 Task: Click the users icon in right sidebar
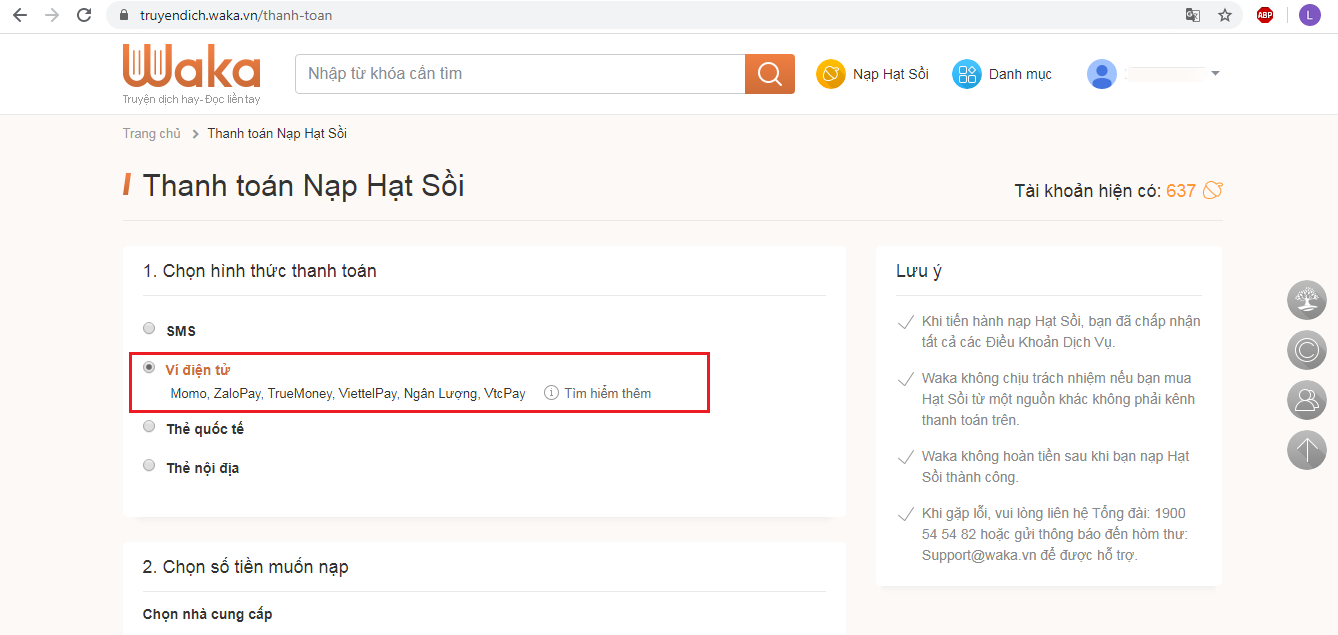pyautogui.click(x=1306, y=400)
